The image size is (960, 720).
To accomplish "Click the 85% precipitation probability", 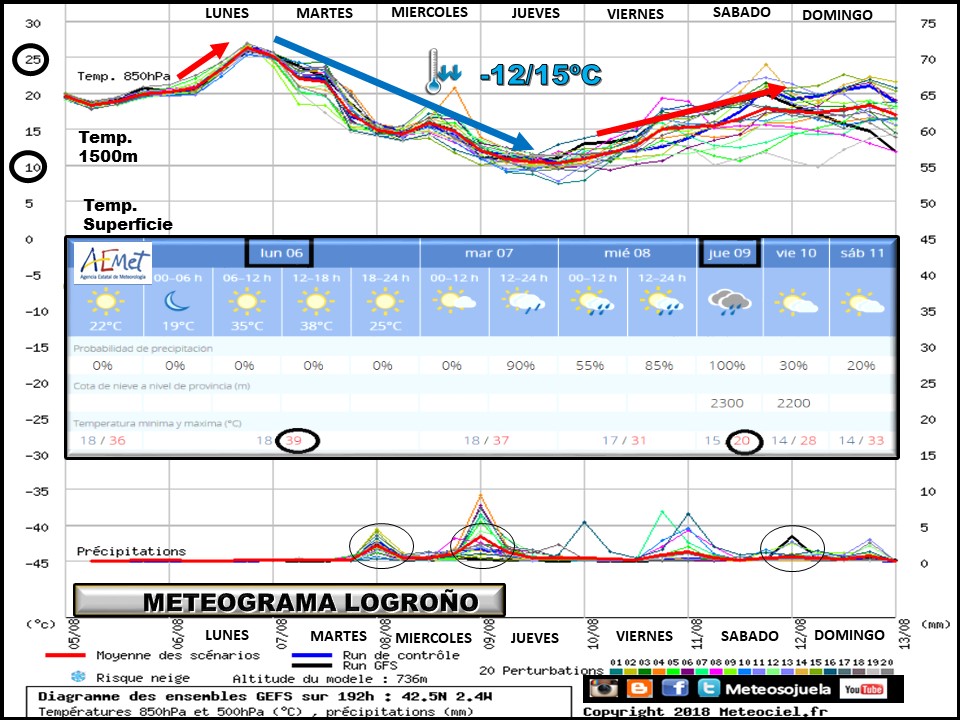I will pyautogui.click(x=659, y=366).
